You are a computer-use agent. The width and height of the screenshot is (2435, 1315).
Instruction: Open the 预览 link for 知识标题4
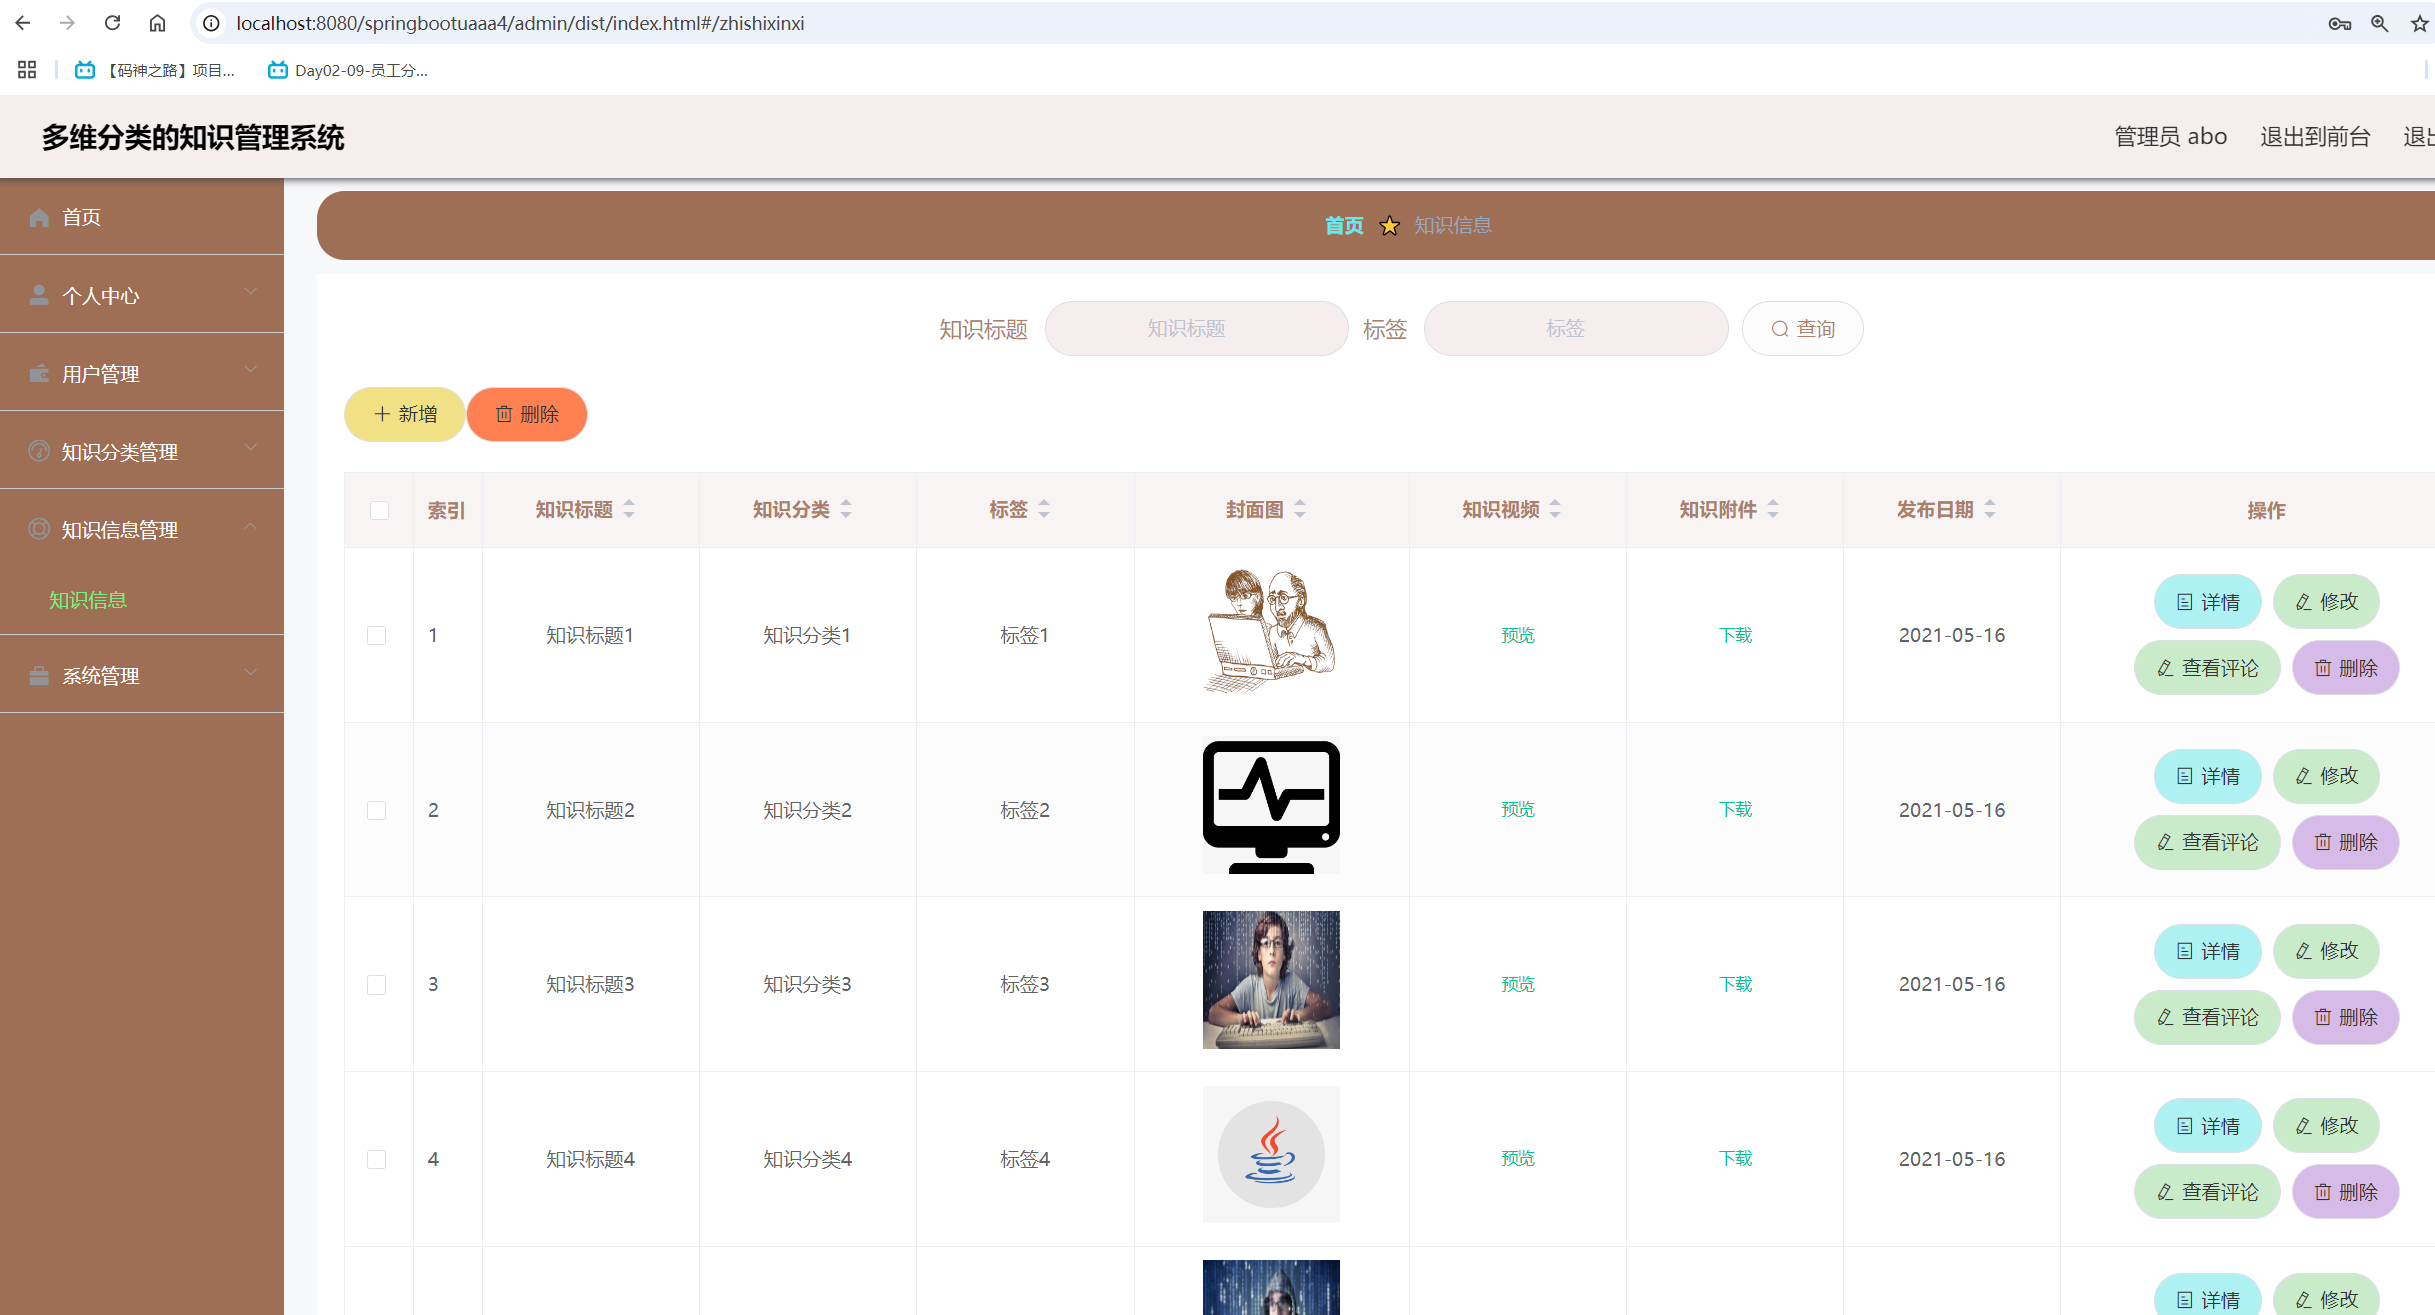[x=1517, y=1158]
